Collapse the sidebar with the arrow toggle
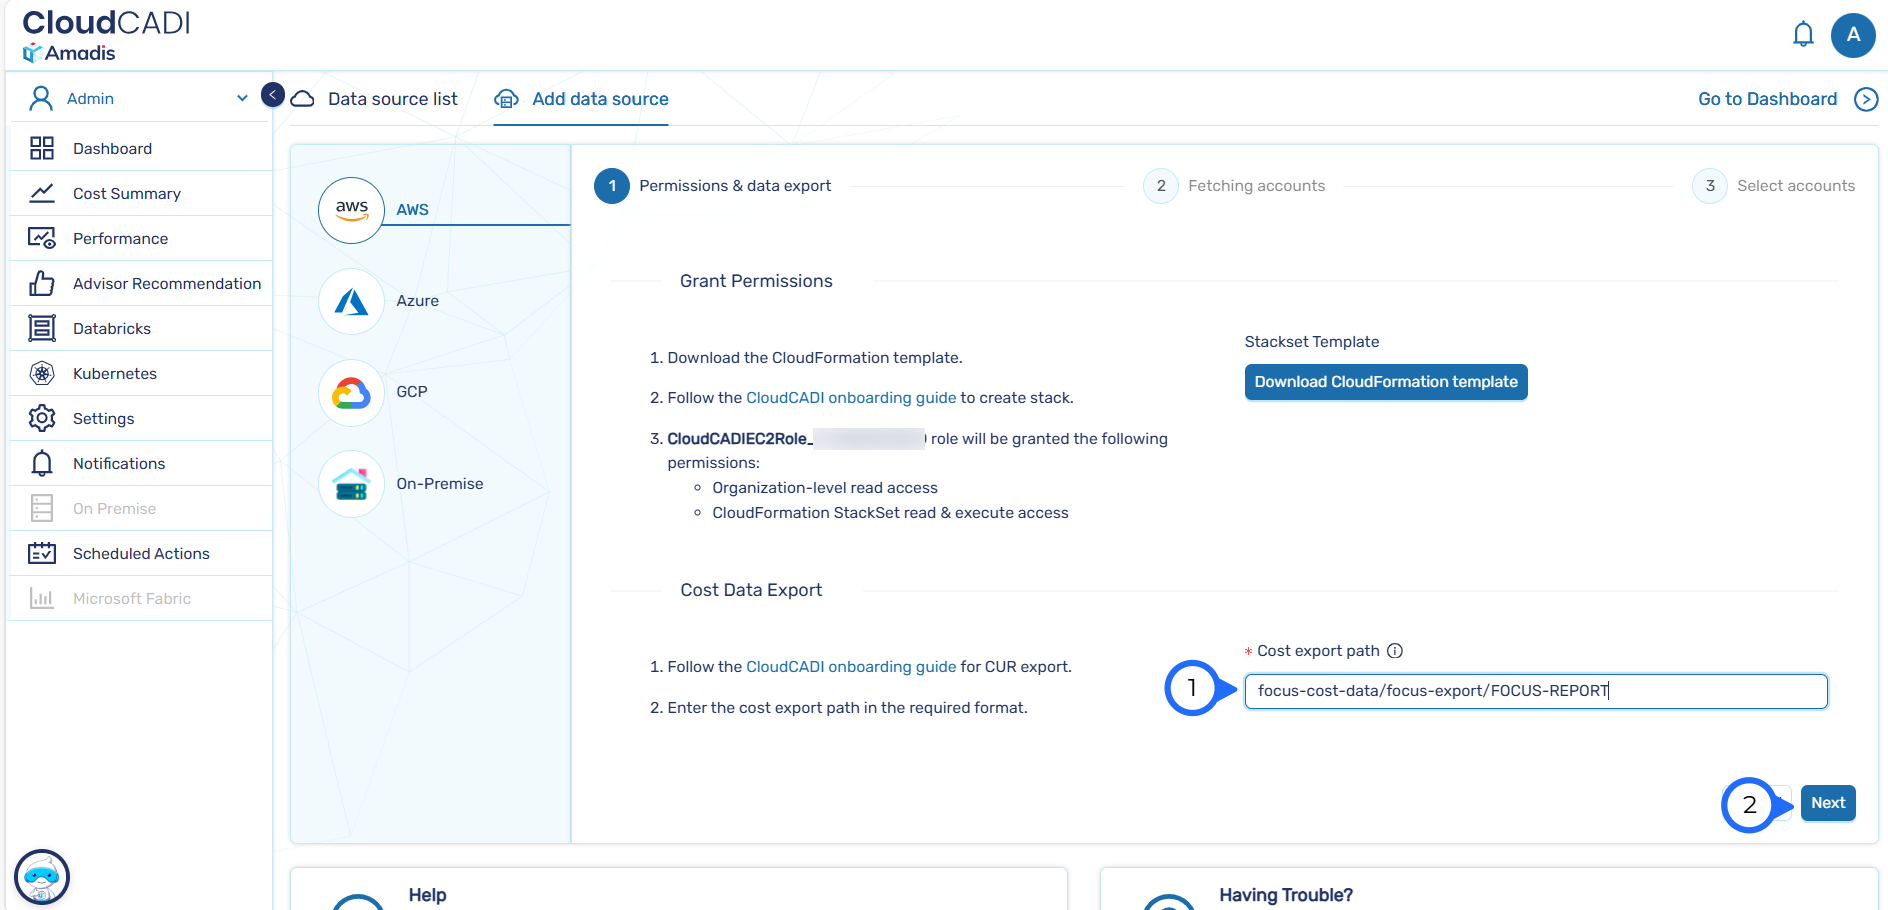This screenshot has width=1888, height=910. pyautogui.click(x=272, y=95)
